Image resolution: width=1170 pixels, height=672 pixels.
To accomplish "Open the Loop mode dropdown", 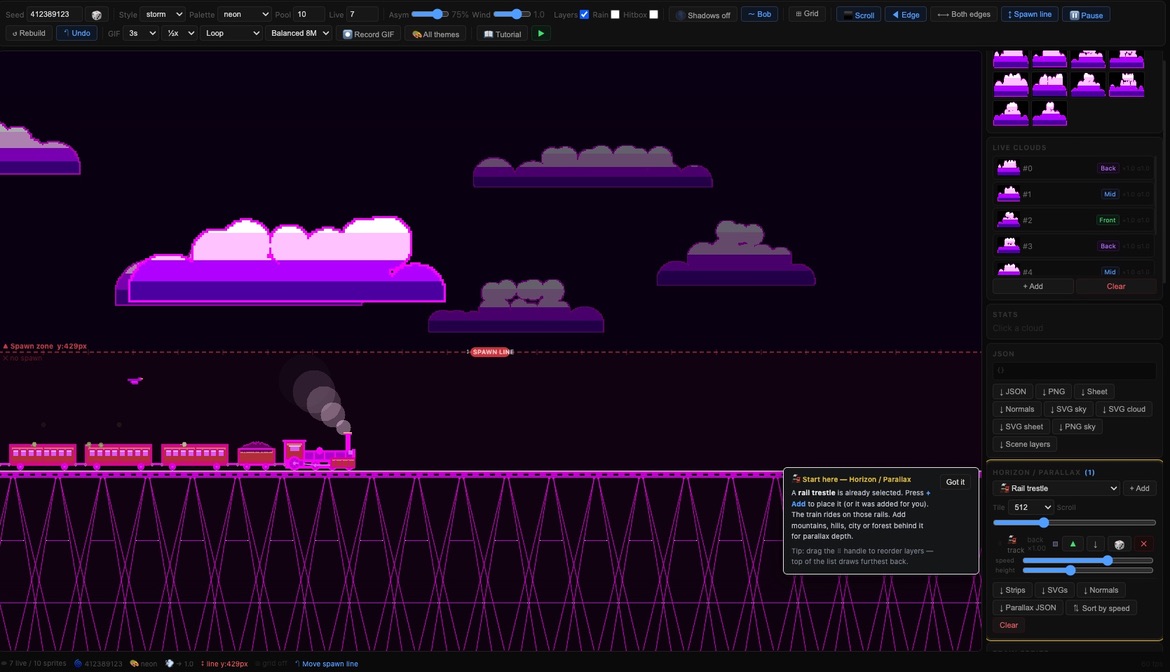I will 231,34.
